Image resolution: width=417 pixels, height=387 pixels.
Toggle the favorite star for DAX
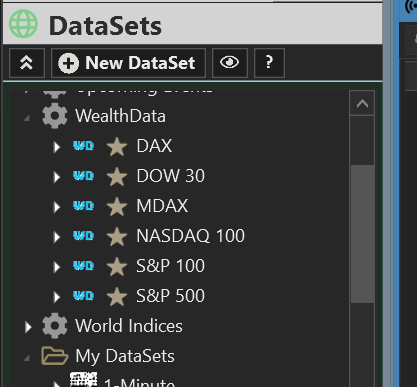coord(117,146)
